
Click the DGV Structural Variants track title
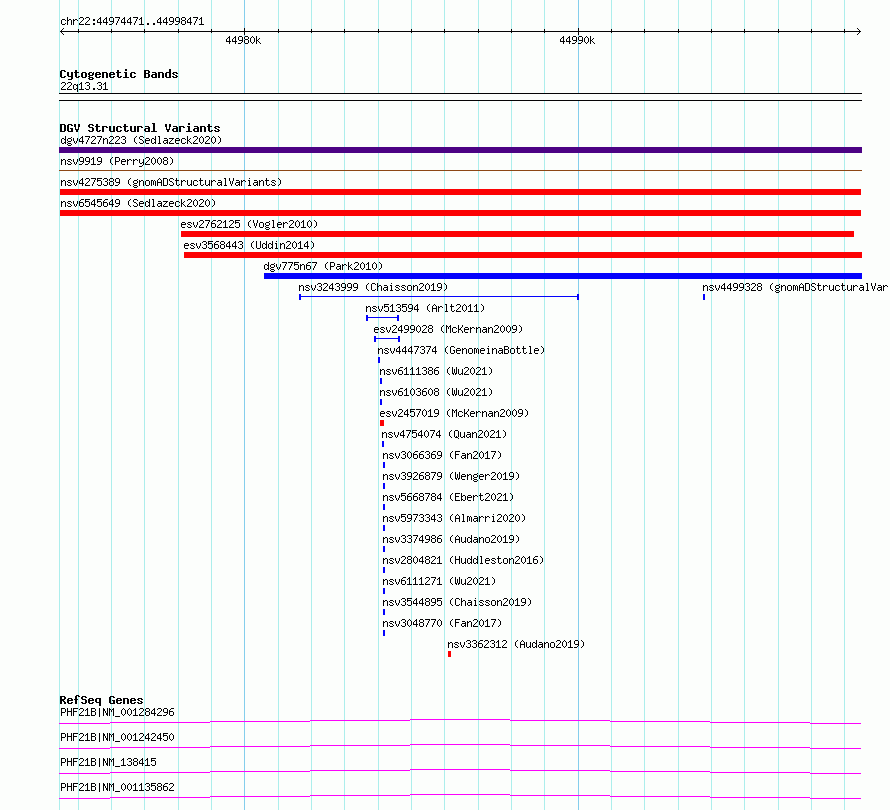click(140, 128)
